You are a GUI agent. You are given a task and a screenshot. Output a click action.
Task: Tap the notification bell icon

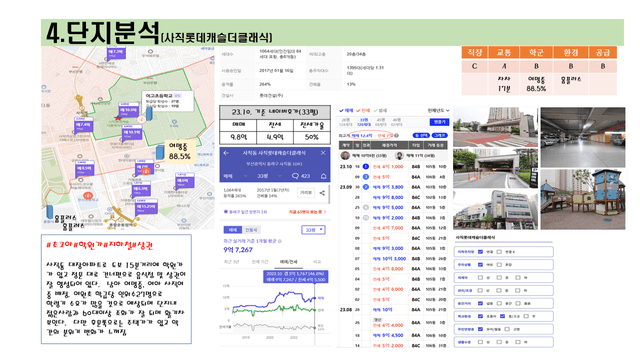tap(323, 176)
